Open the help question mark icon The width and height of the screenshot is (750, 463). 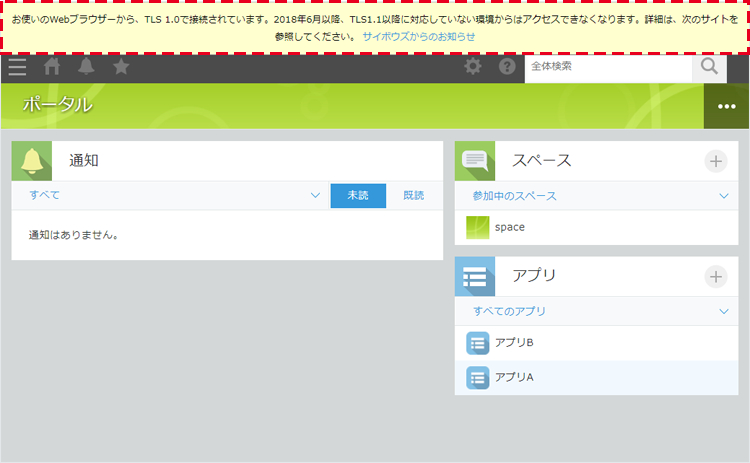tap(507, 67)
